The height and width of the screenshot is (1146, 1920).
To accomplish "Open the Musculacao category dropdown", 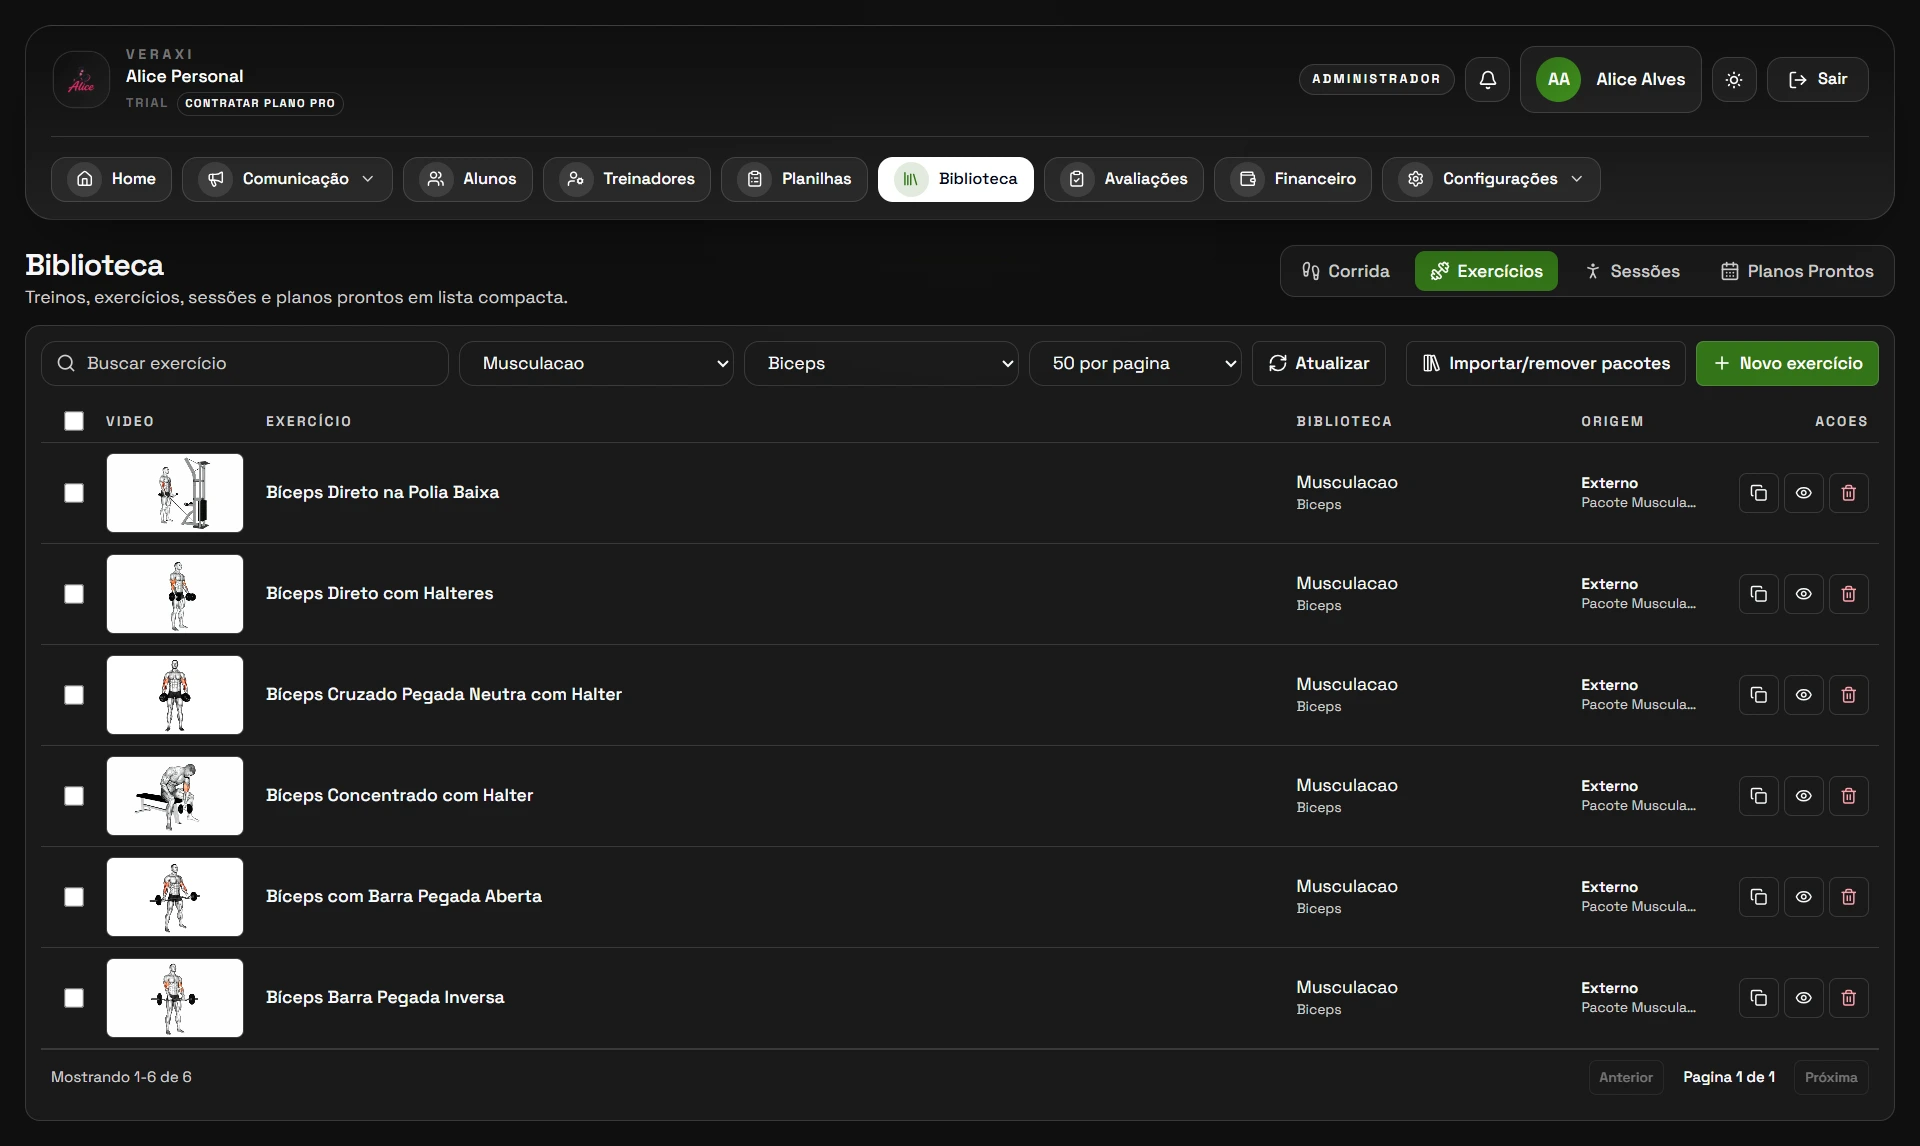I will click(x=596, y=363).
